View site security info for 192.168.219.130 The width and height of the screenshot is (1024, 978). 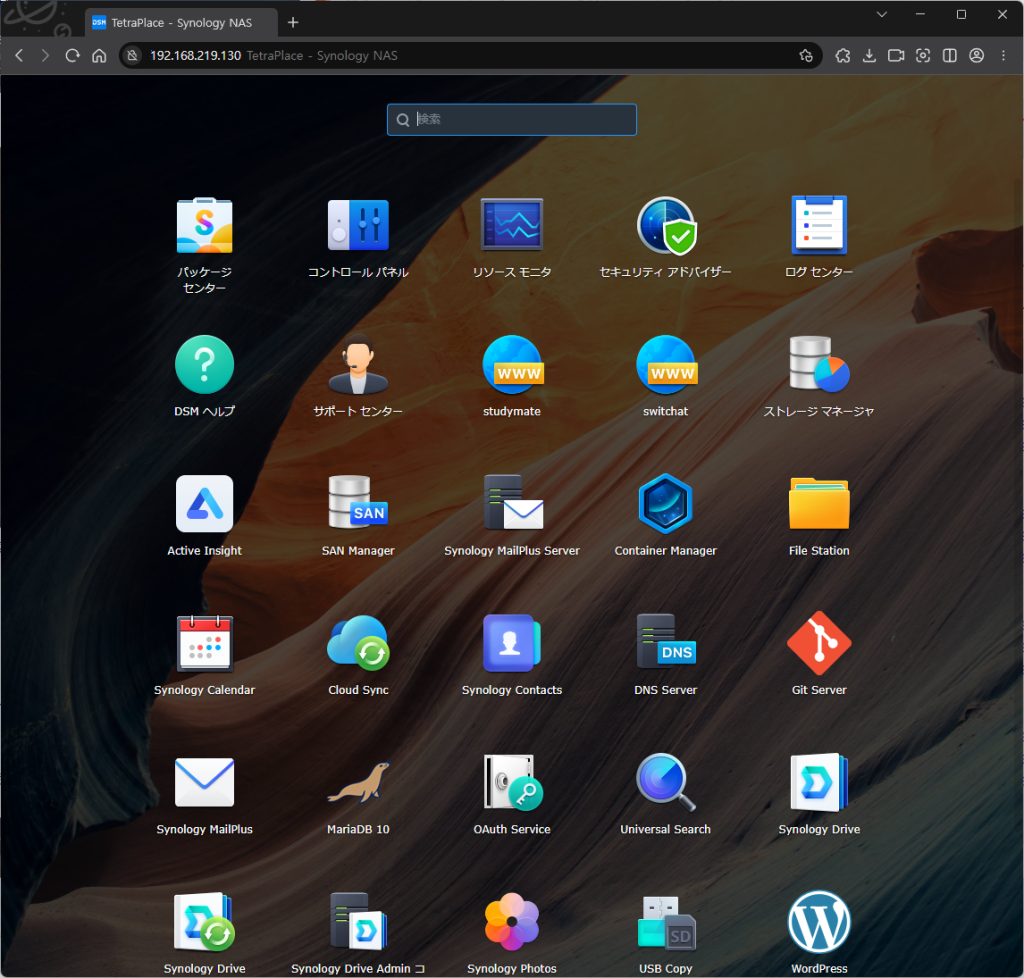[133, 55]
